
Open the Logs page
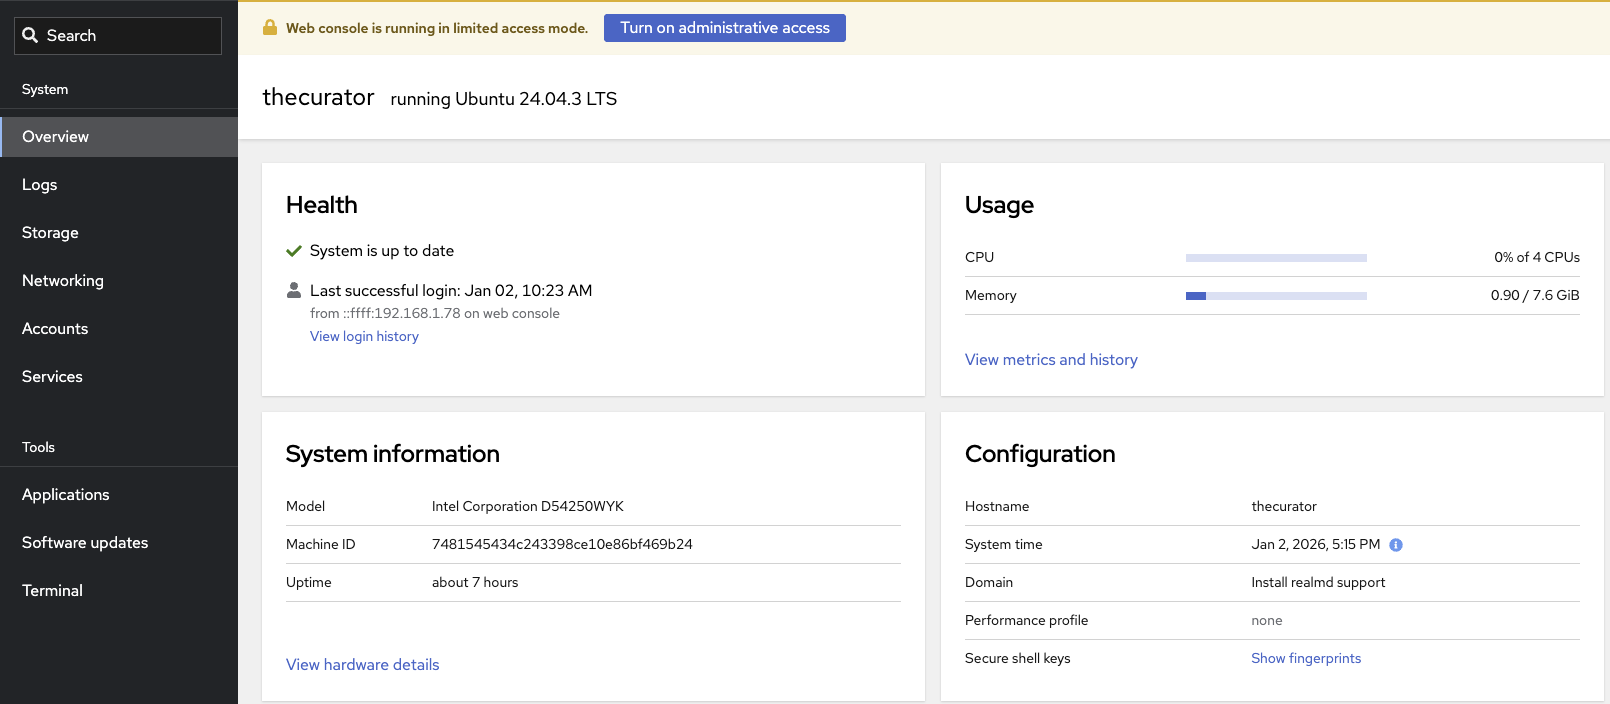(x=40, y=185)
